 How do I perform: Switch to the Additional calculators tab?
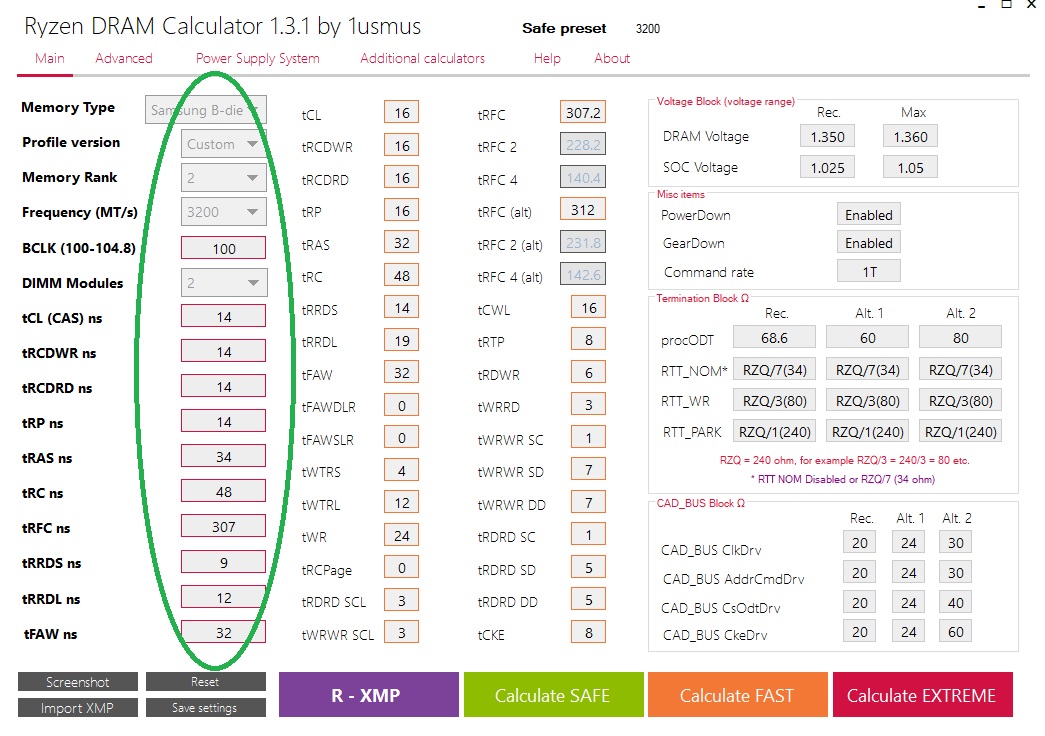click(x=422, y=58)
